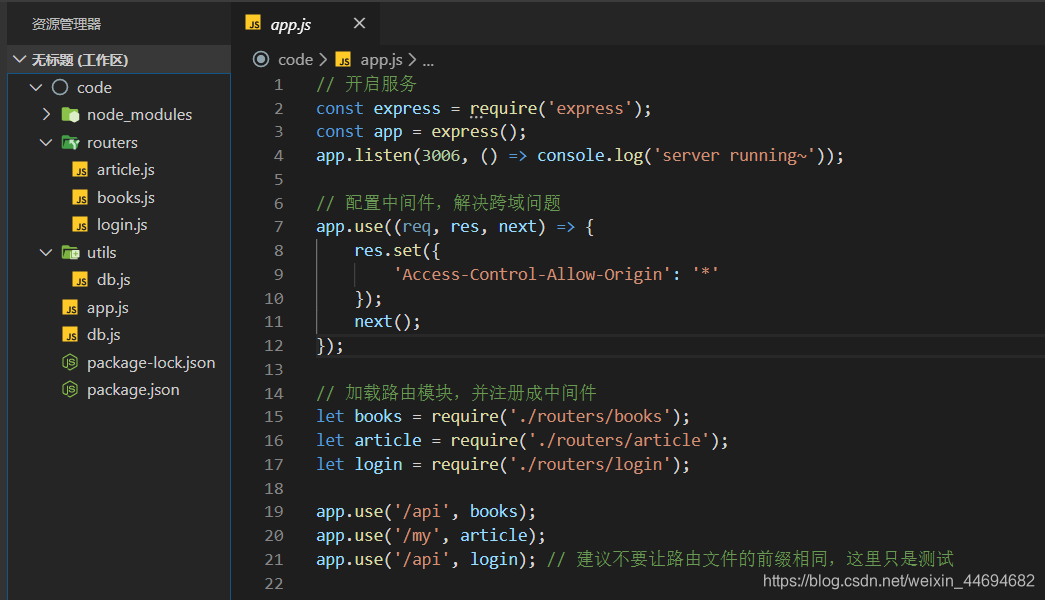Screen dimensions: 1045x600
Task: Click the JS icon of article.js
Action: coord(80,170)
